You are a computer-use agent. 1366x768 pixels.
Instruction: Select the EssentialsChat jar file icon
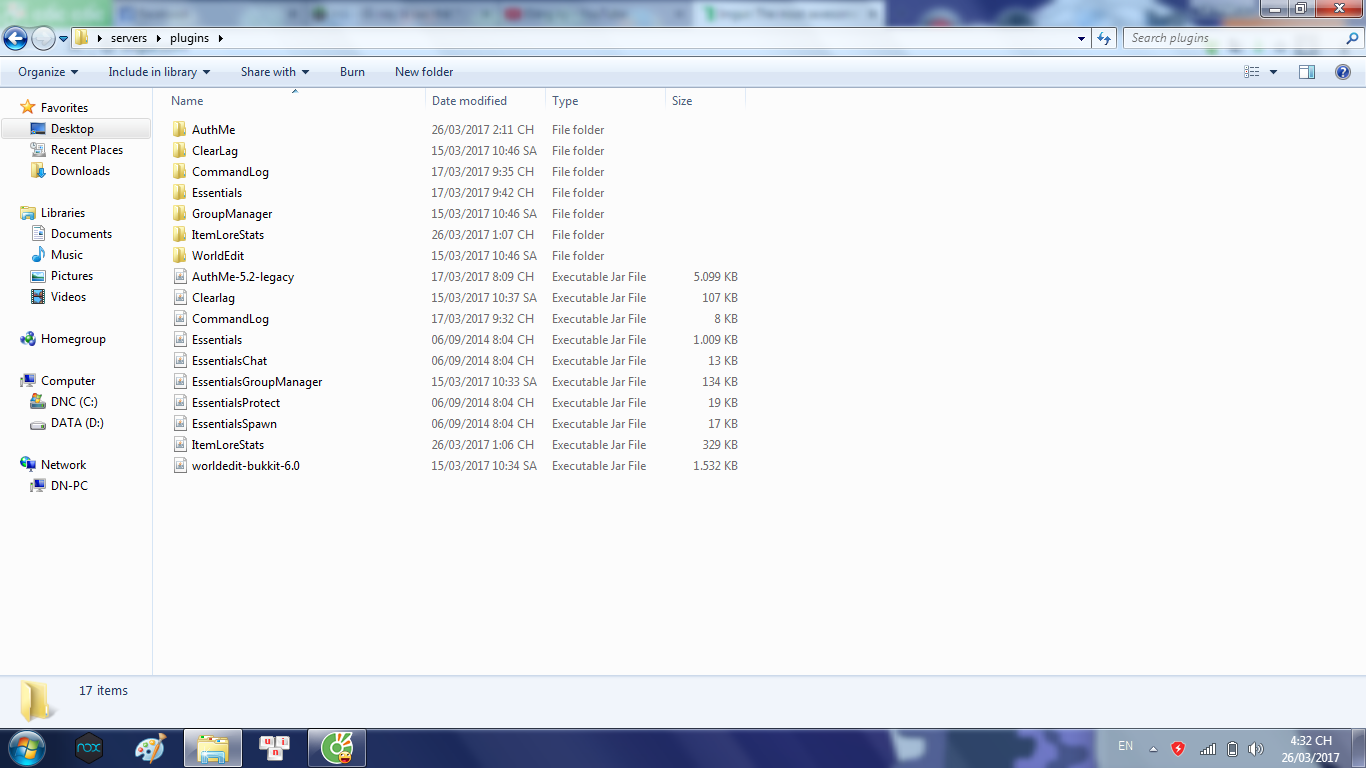(180, 361)
